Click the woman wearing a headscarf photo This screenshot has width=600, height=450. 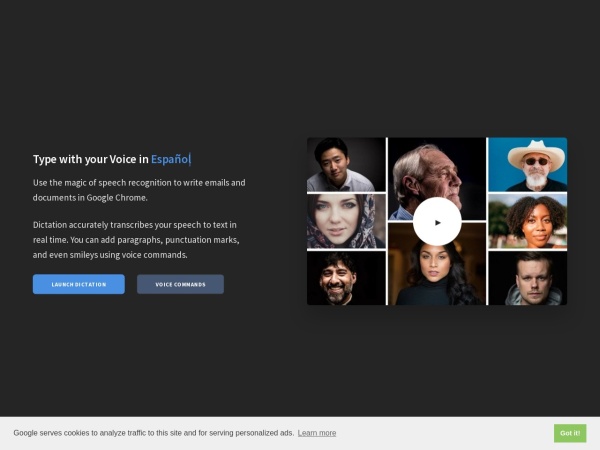[x=346, y=221]
